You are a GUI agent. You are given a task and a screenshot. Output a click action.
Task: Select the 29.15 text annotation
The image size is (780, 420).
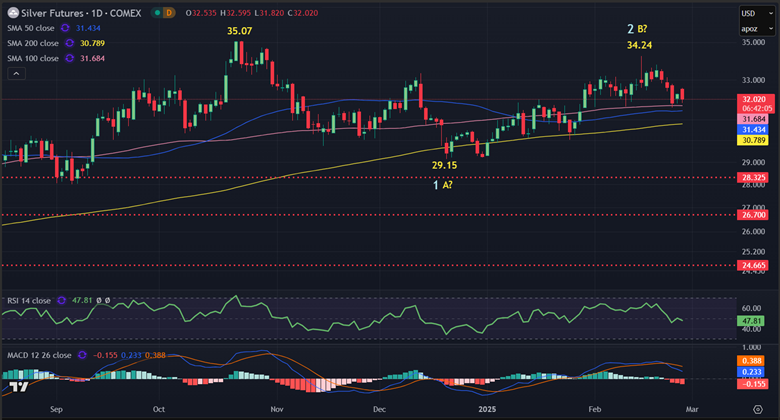point(444,165)
